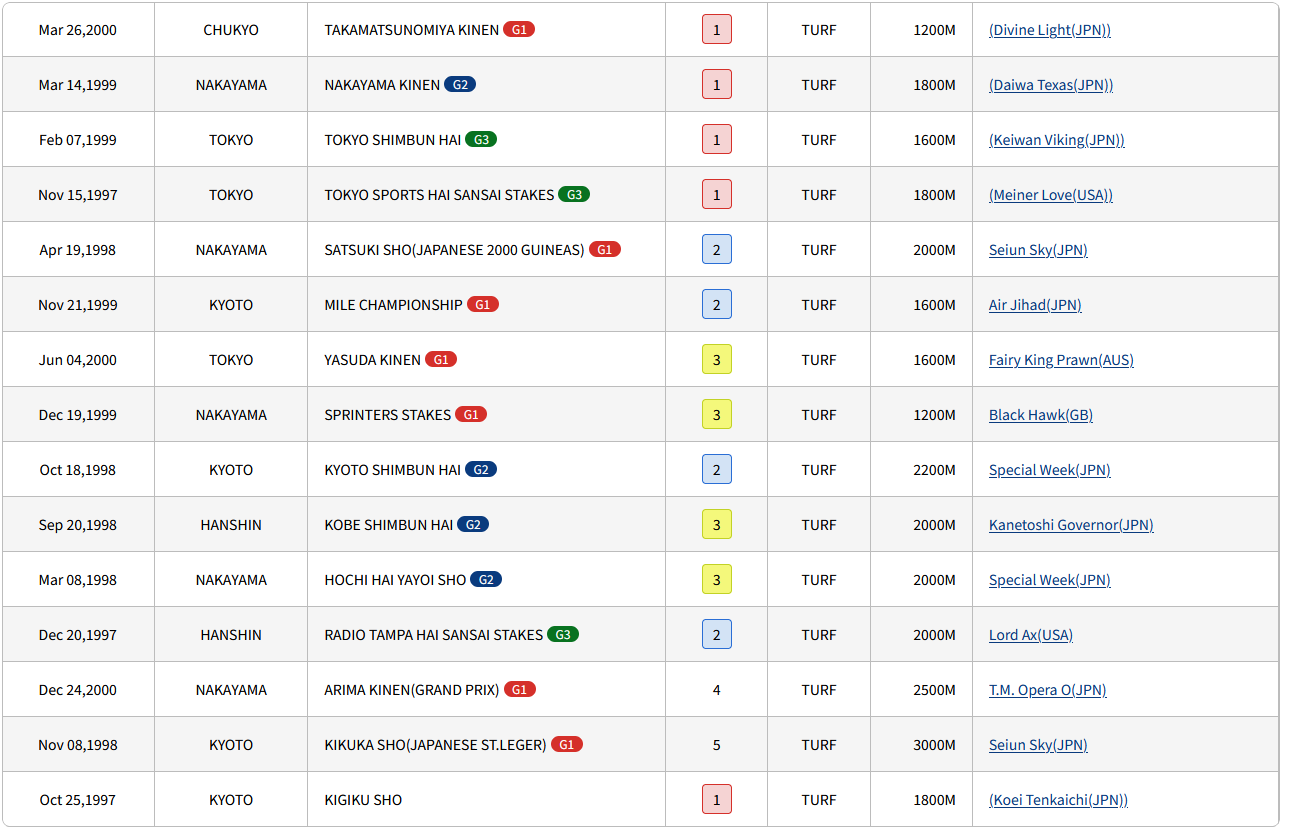The image size is (1289, 828).
Task: Click the 1st-place badge in the Nakayama Kinen row
Action: pyautogui.click(x=717, y=85)
